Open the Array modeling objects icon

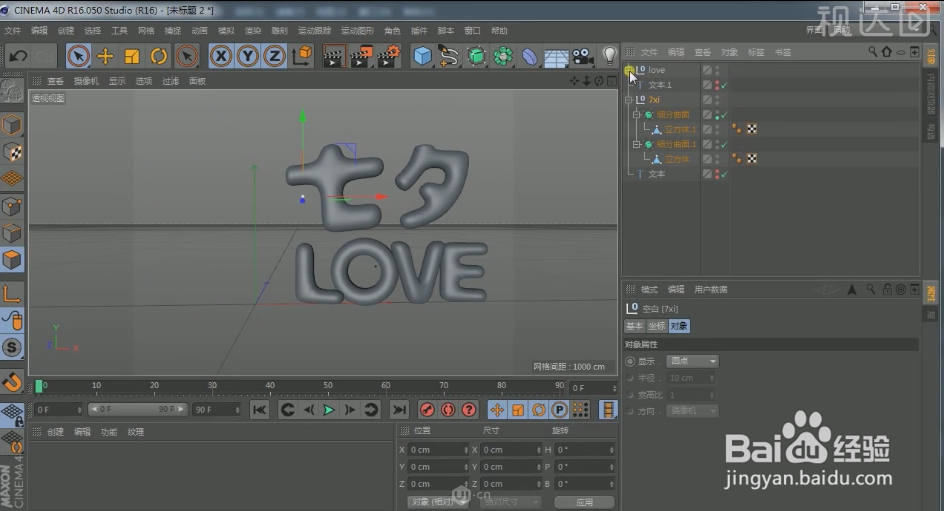(x=503, y=57)
